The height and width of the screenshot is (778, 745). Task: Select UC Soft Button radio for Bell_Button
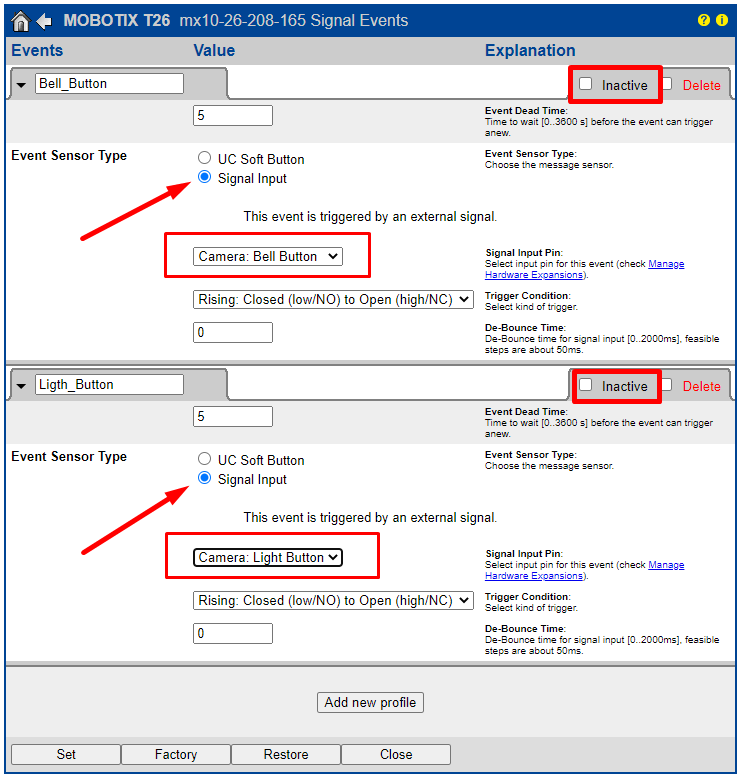(205, 158)
